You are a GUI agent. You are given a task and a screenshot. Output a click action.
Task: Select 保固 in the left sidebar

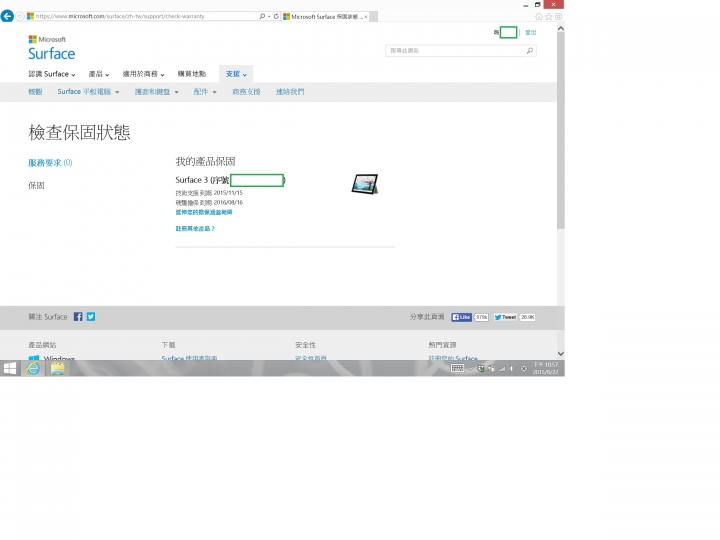pyautogui.click(x=36, y=186)
